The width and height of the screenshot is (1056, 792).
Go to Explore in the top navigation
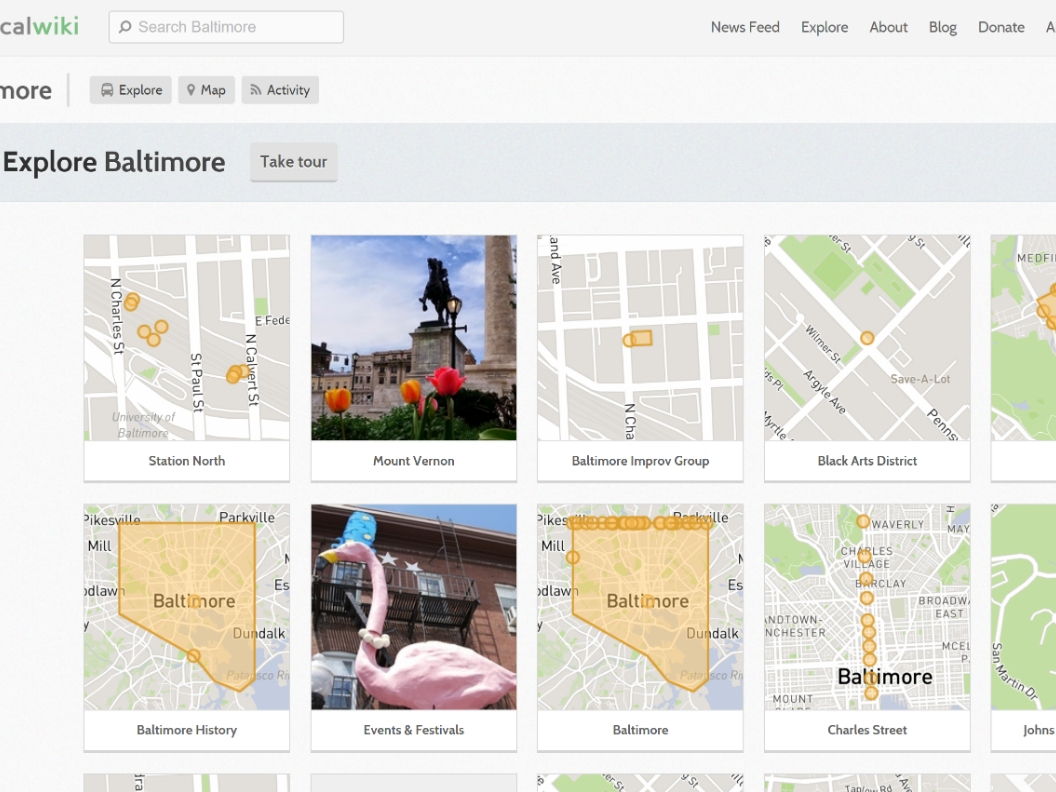click(x=824, y=27)
